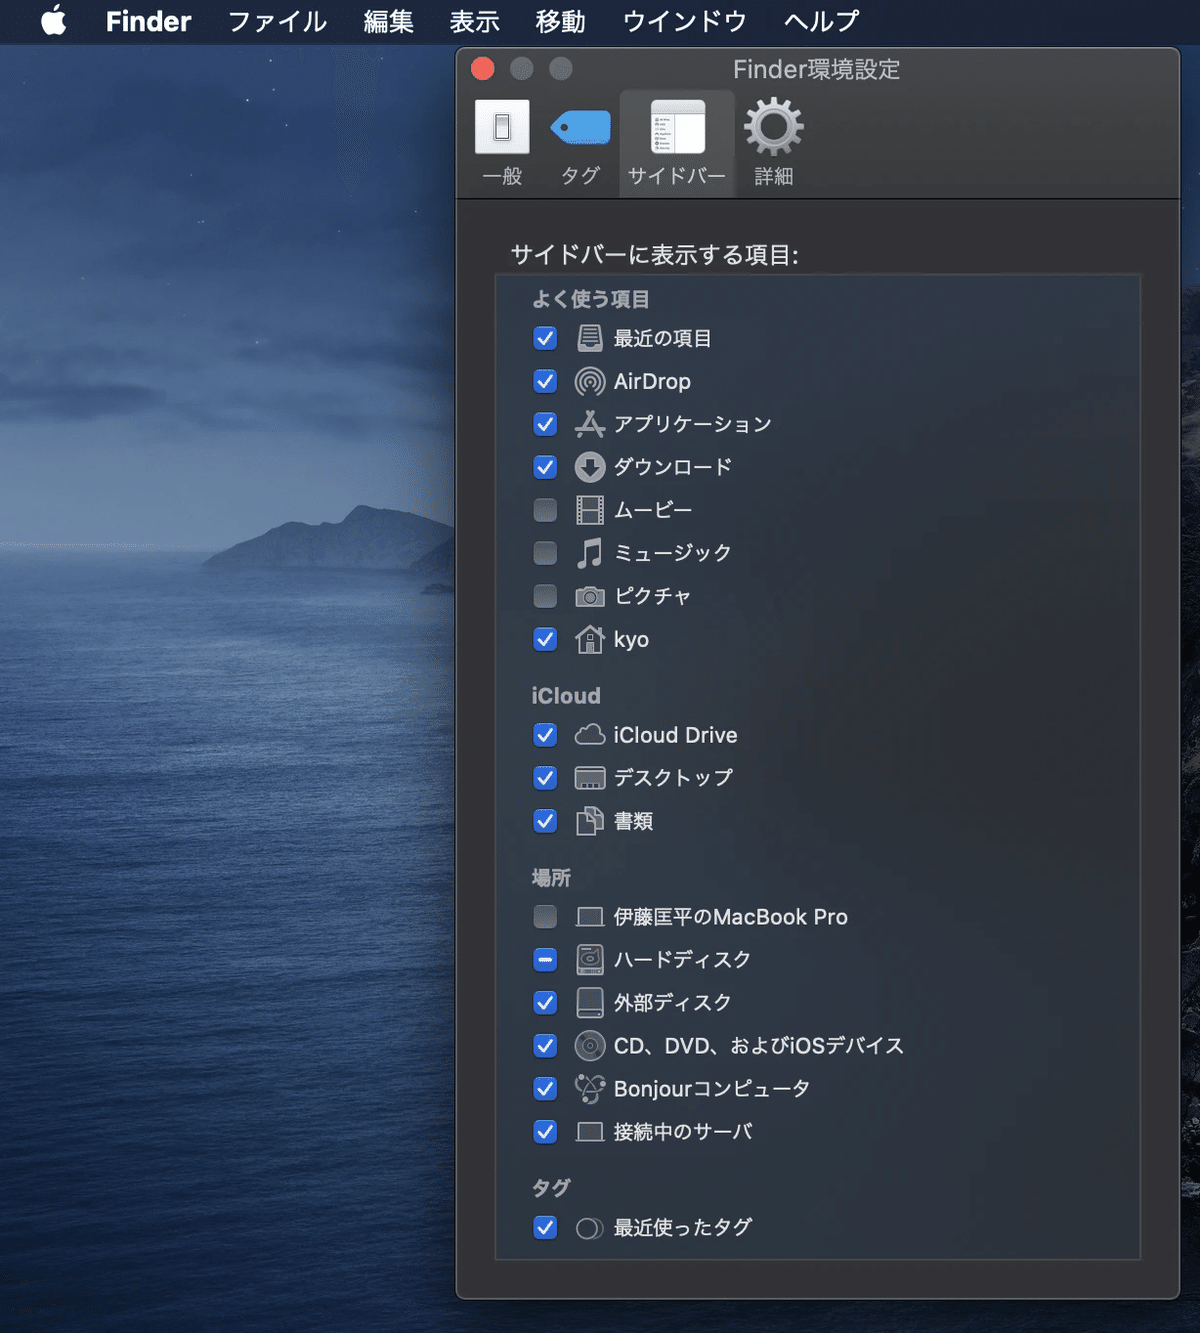Uncheck the AirDrop checkbox

coord(545,381)
